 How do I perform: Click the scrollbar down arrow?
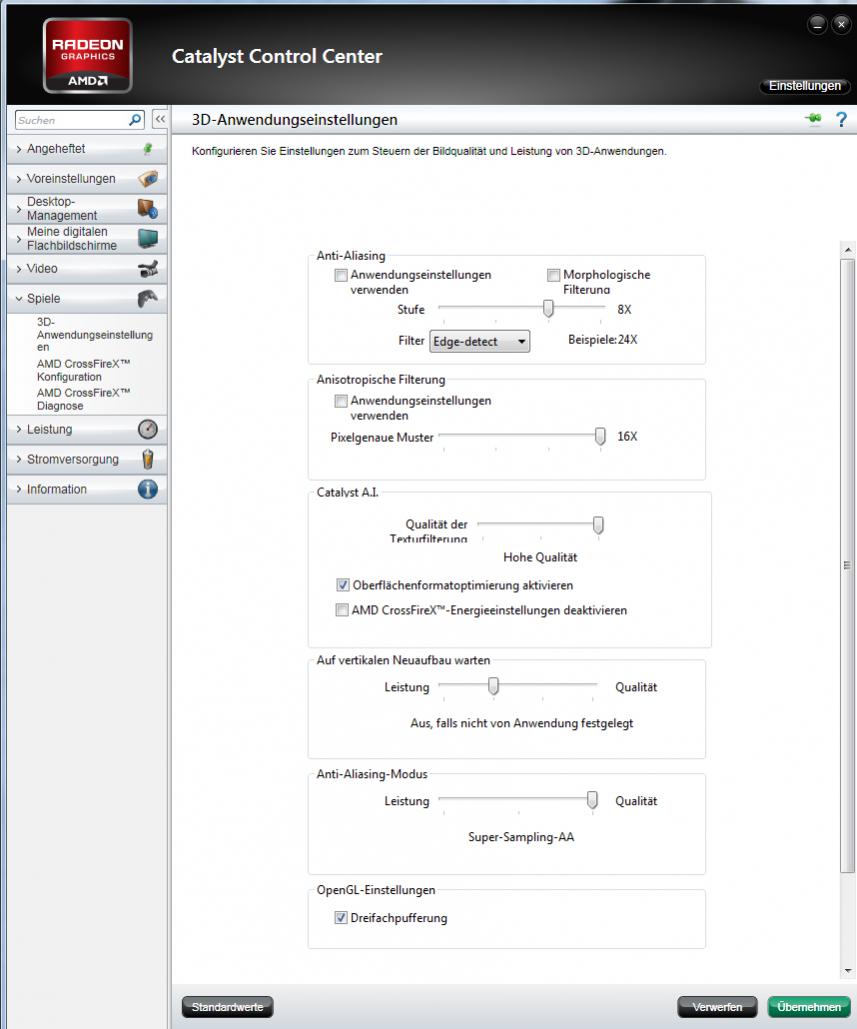click(x=848, y=971)
